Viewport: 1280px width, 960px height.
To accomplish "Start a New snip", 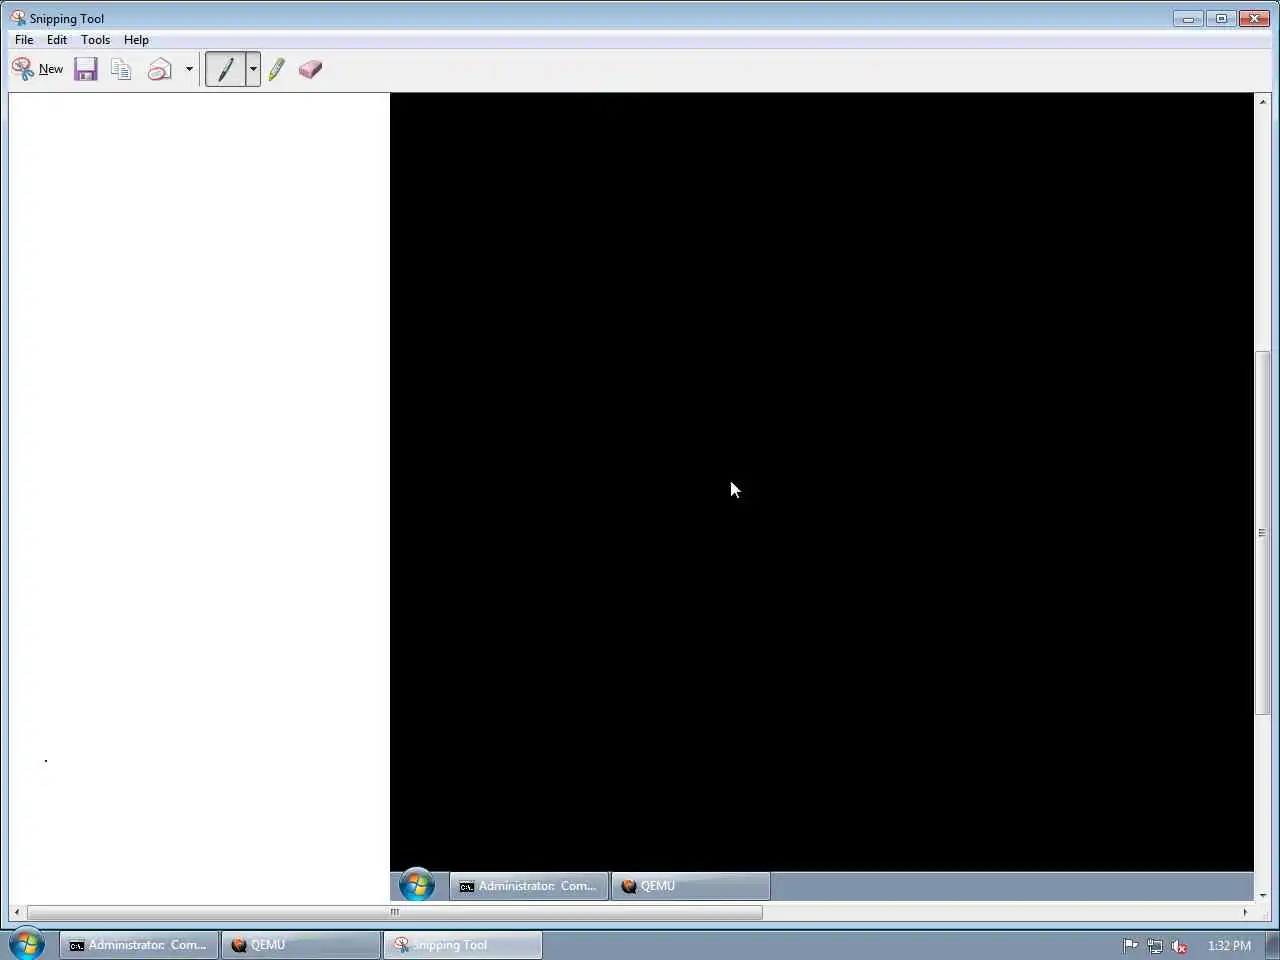I will pyautogui.click(x=37, y=69).
